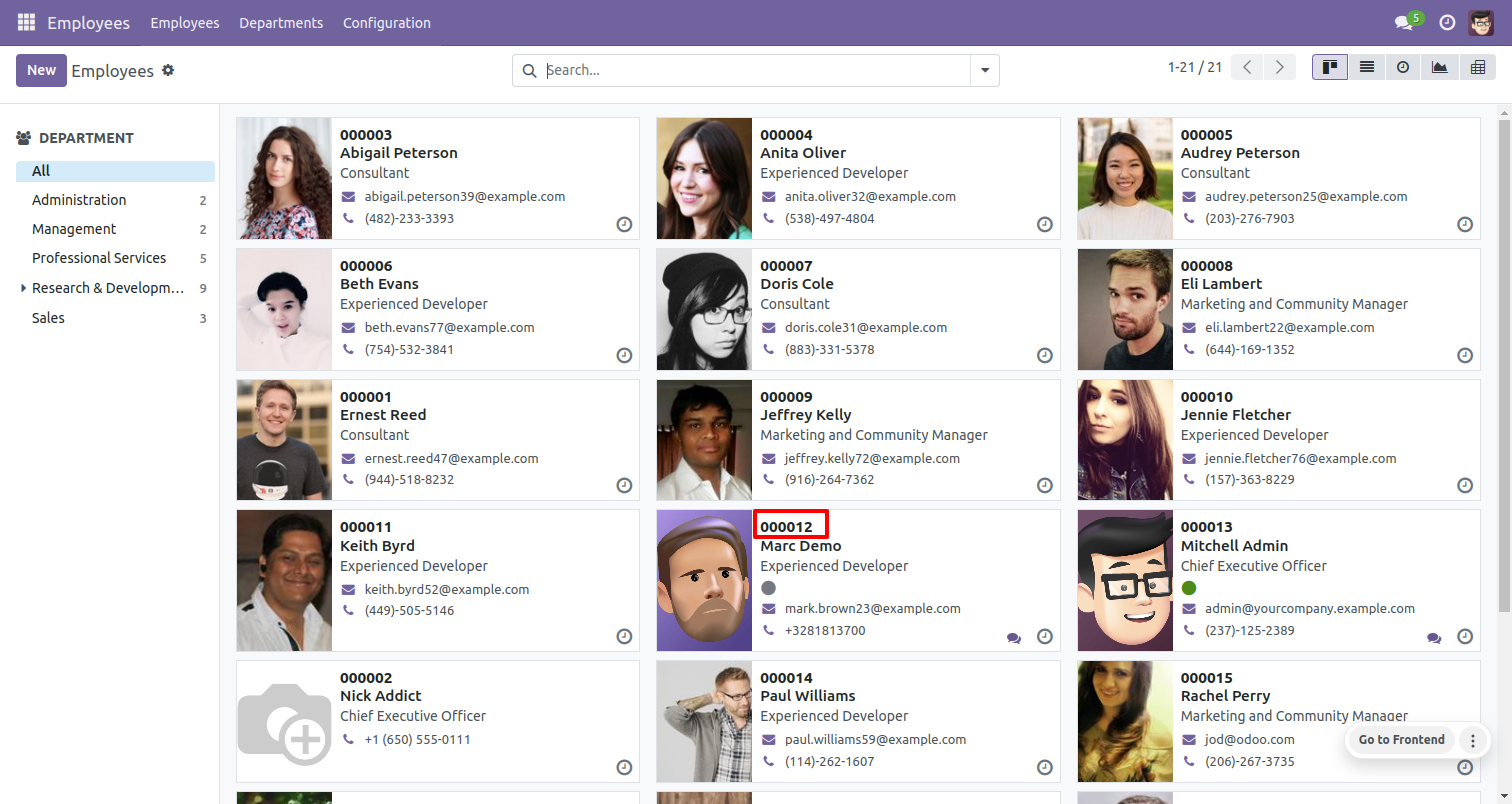Filter by Management department
1512x804 pixels.
tap(115, 229)
